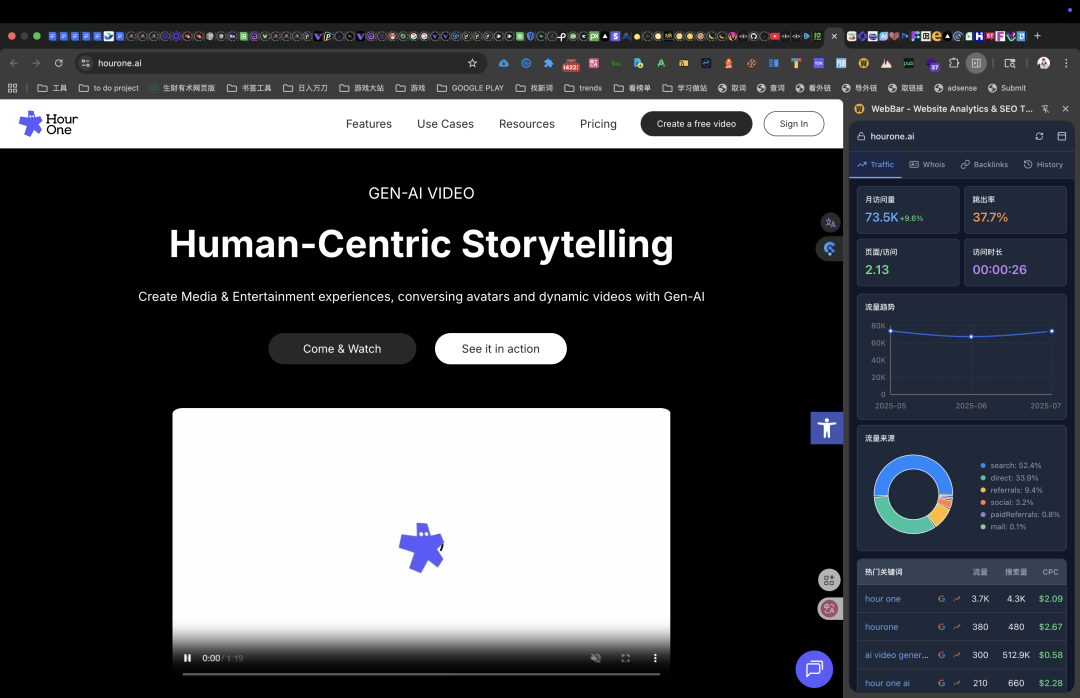
Task: Click the cookie extension icon in toolbar
Action: (x=751, y=63)
